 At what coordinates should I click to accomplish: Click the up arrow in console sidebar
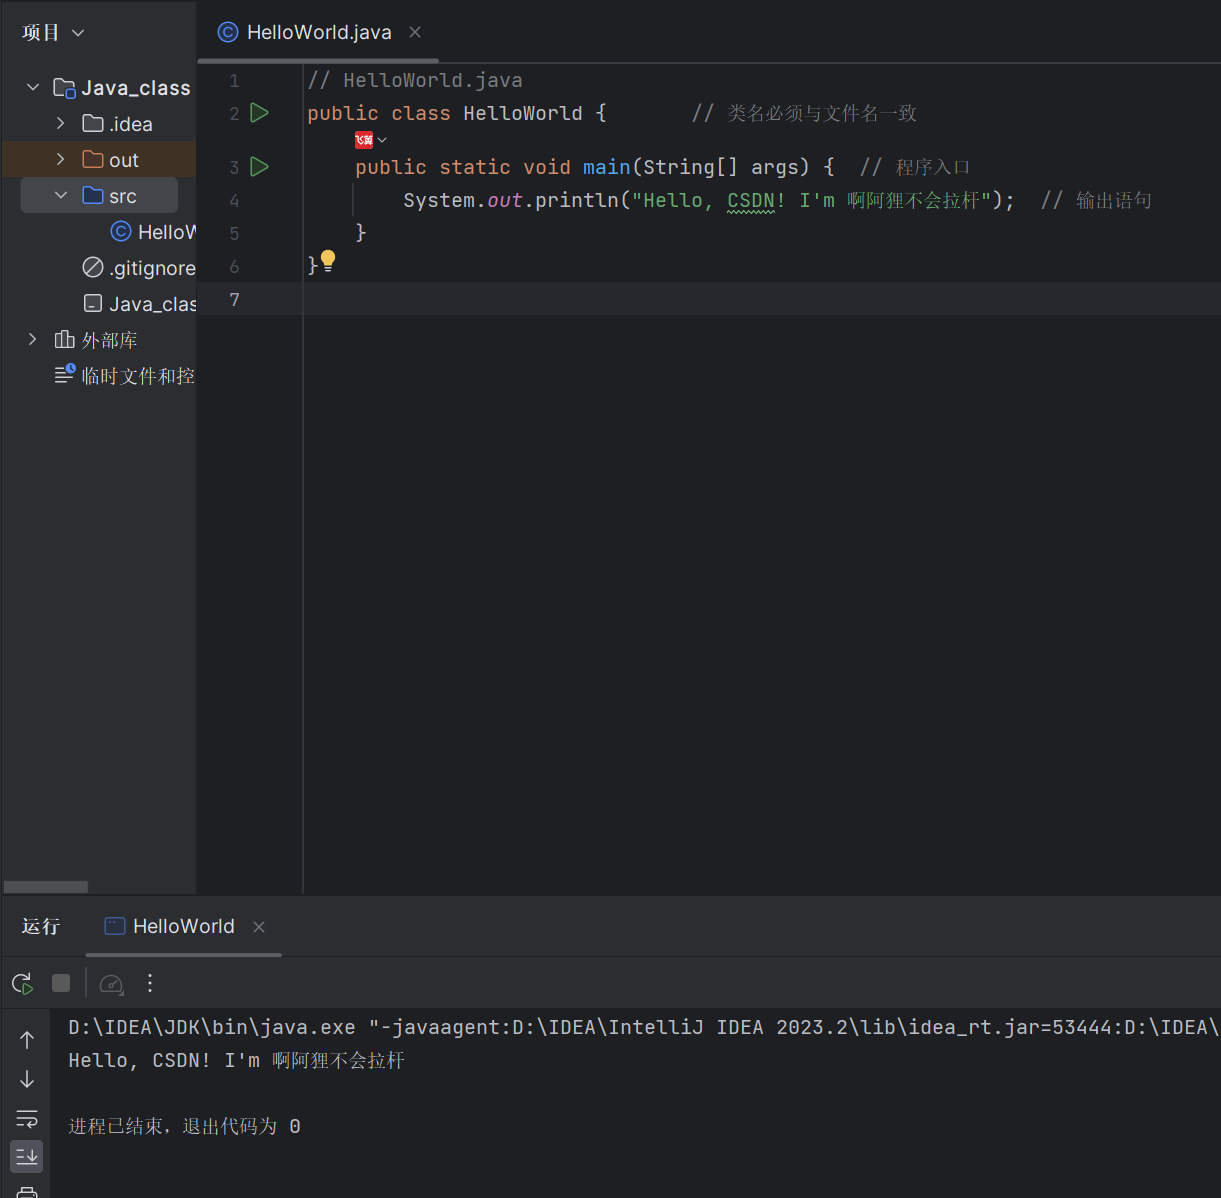pyautogui.click(x=26, y=1039)
